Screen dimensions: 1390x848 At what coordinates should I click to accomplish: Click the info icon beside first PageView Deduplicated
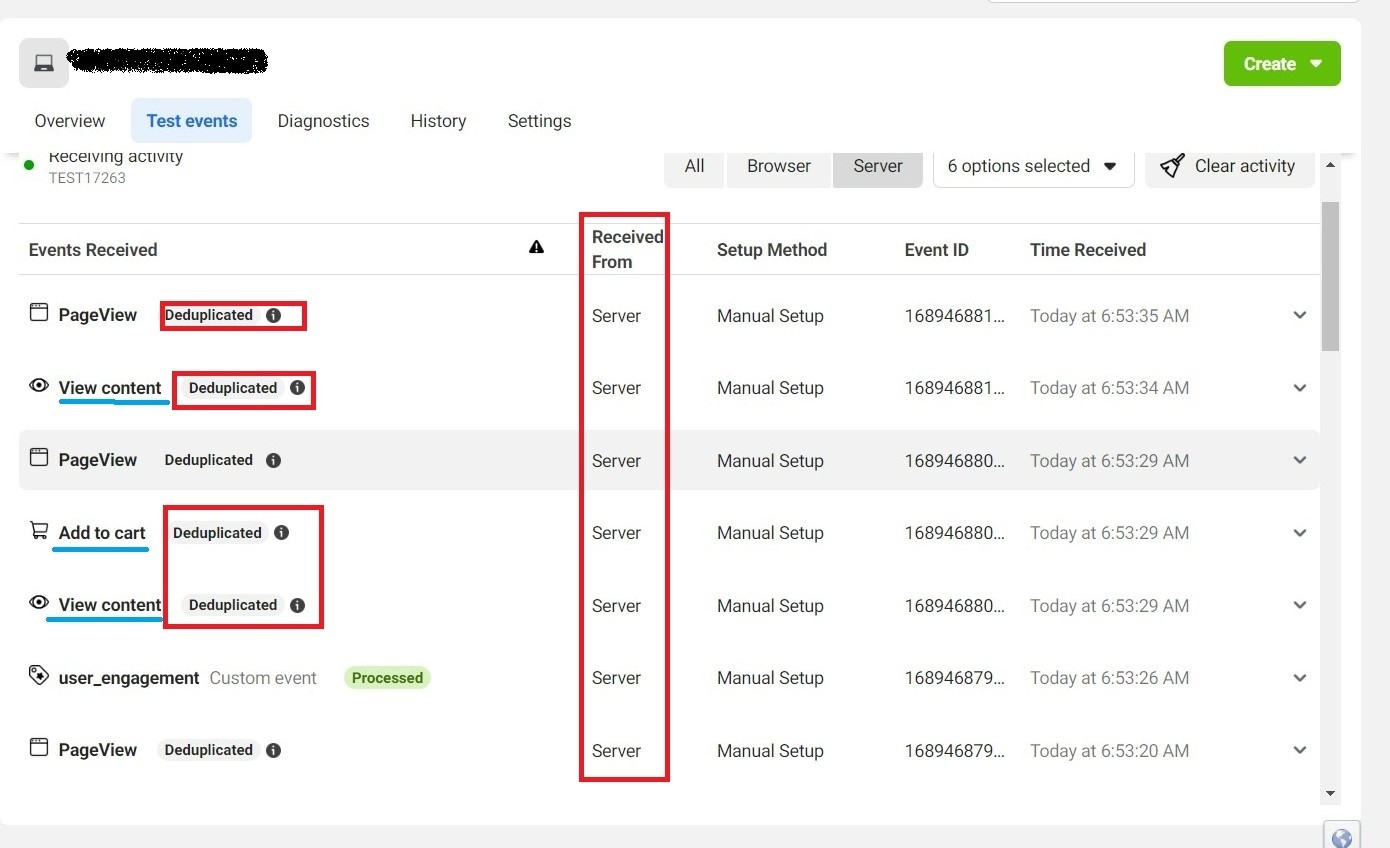tap(274, 315)
